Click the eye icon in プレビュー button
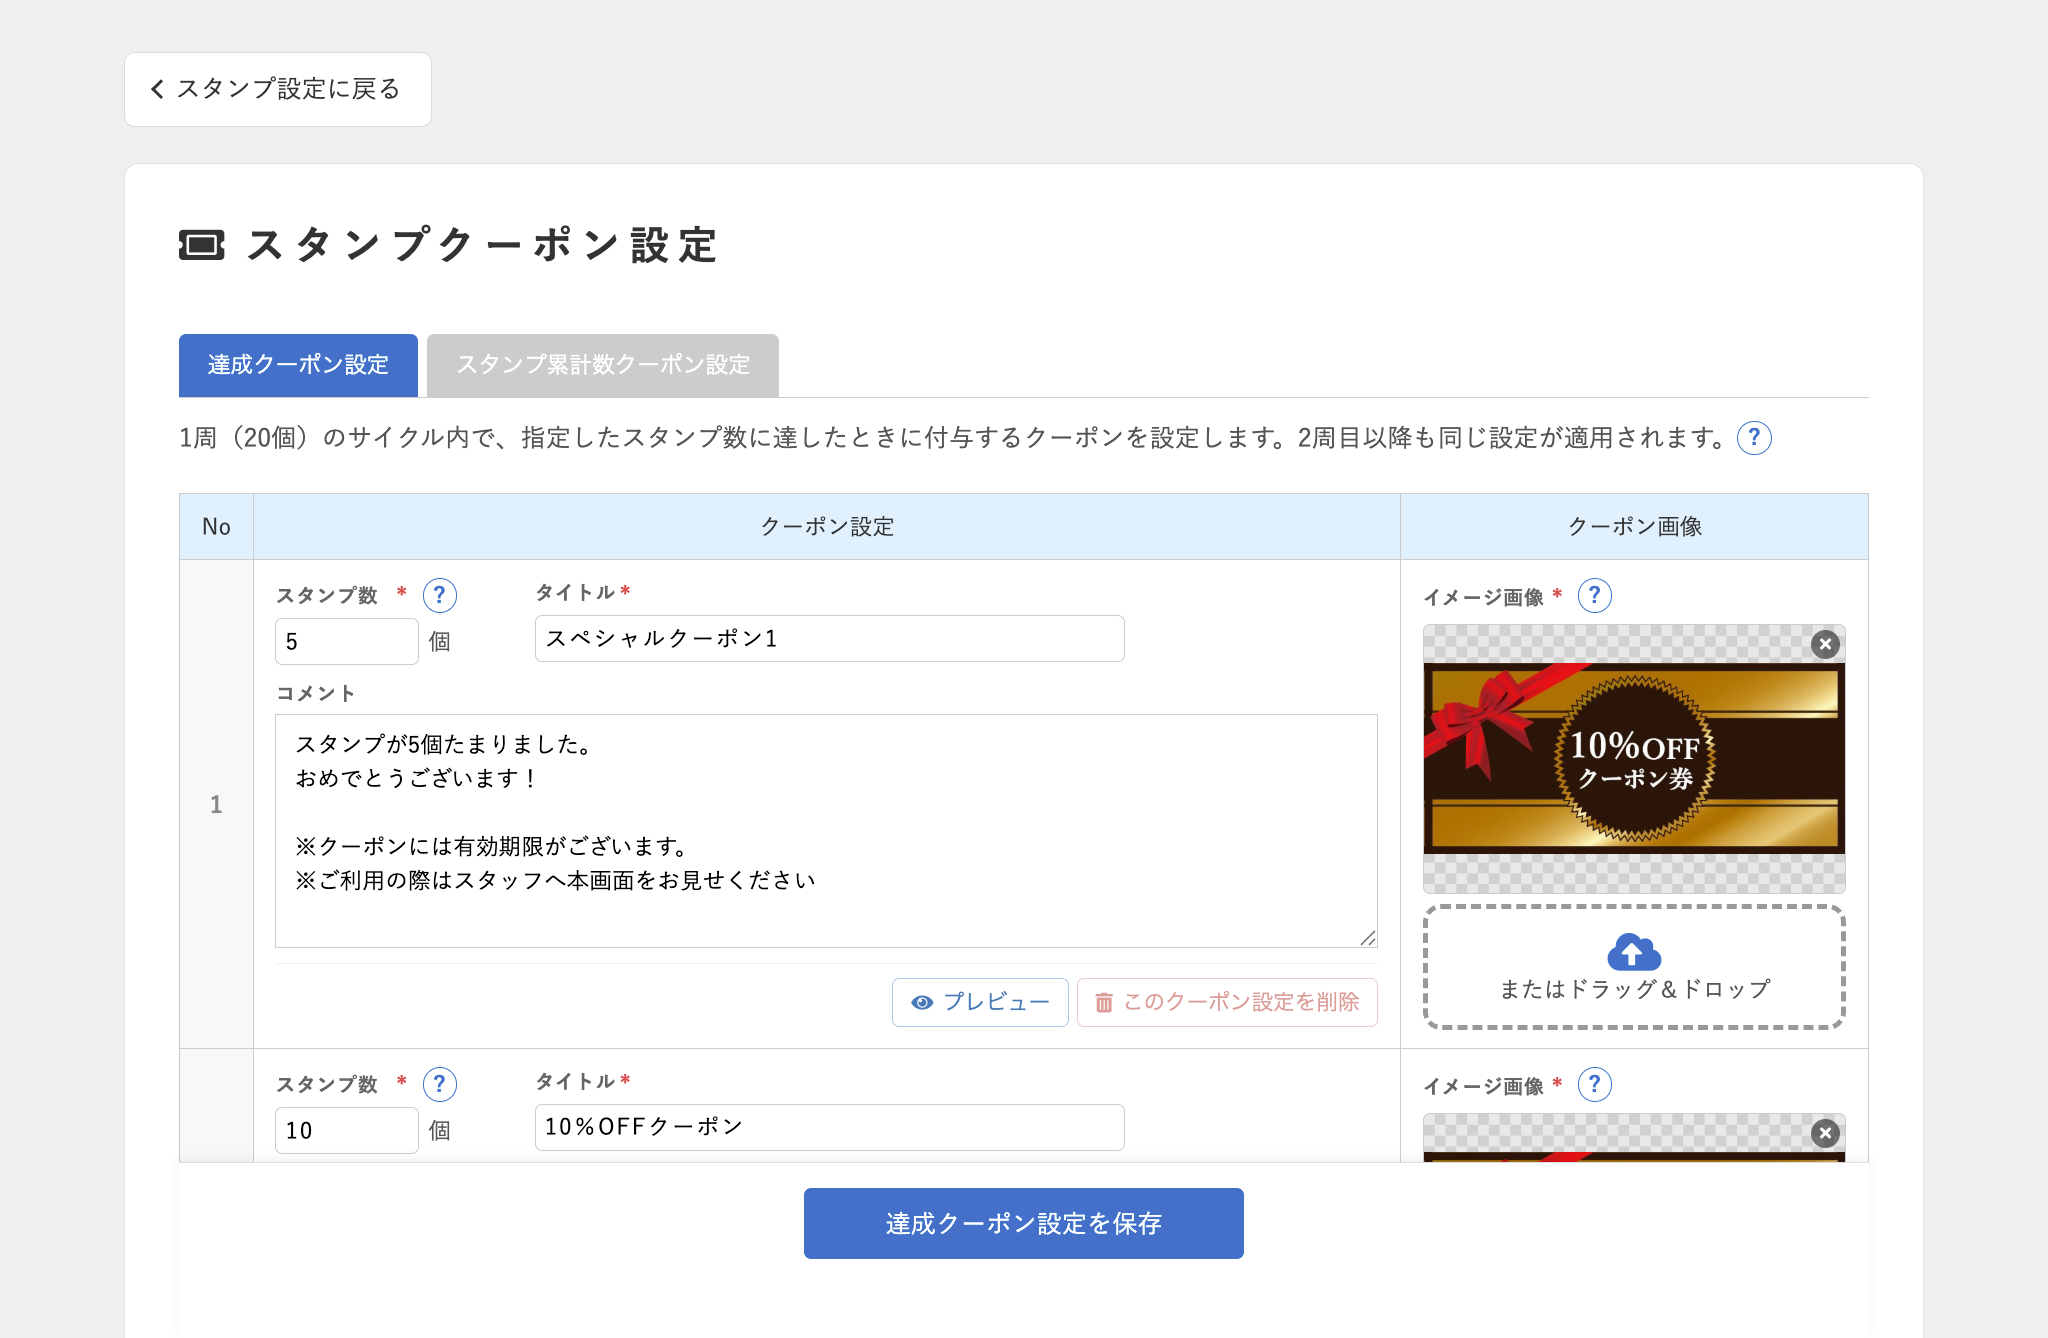 tap(922, 1002)
